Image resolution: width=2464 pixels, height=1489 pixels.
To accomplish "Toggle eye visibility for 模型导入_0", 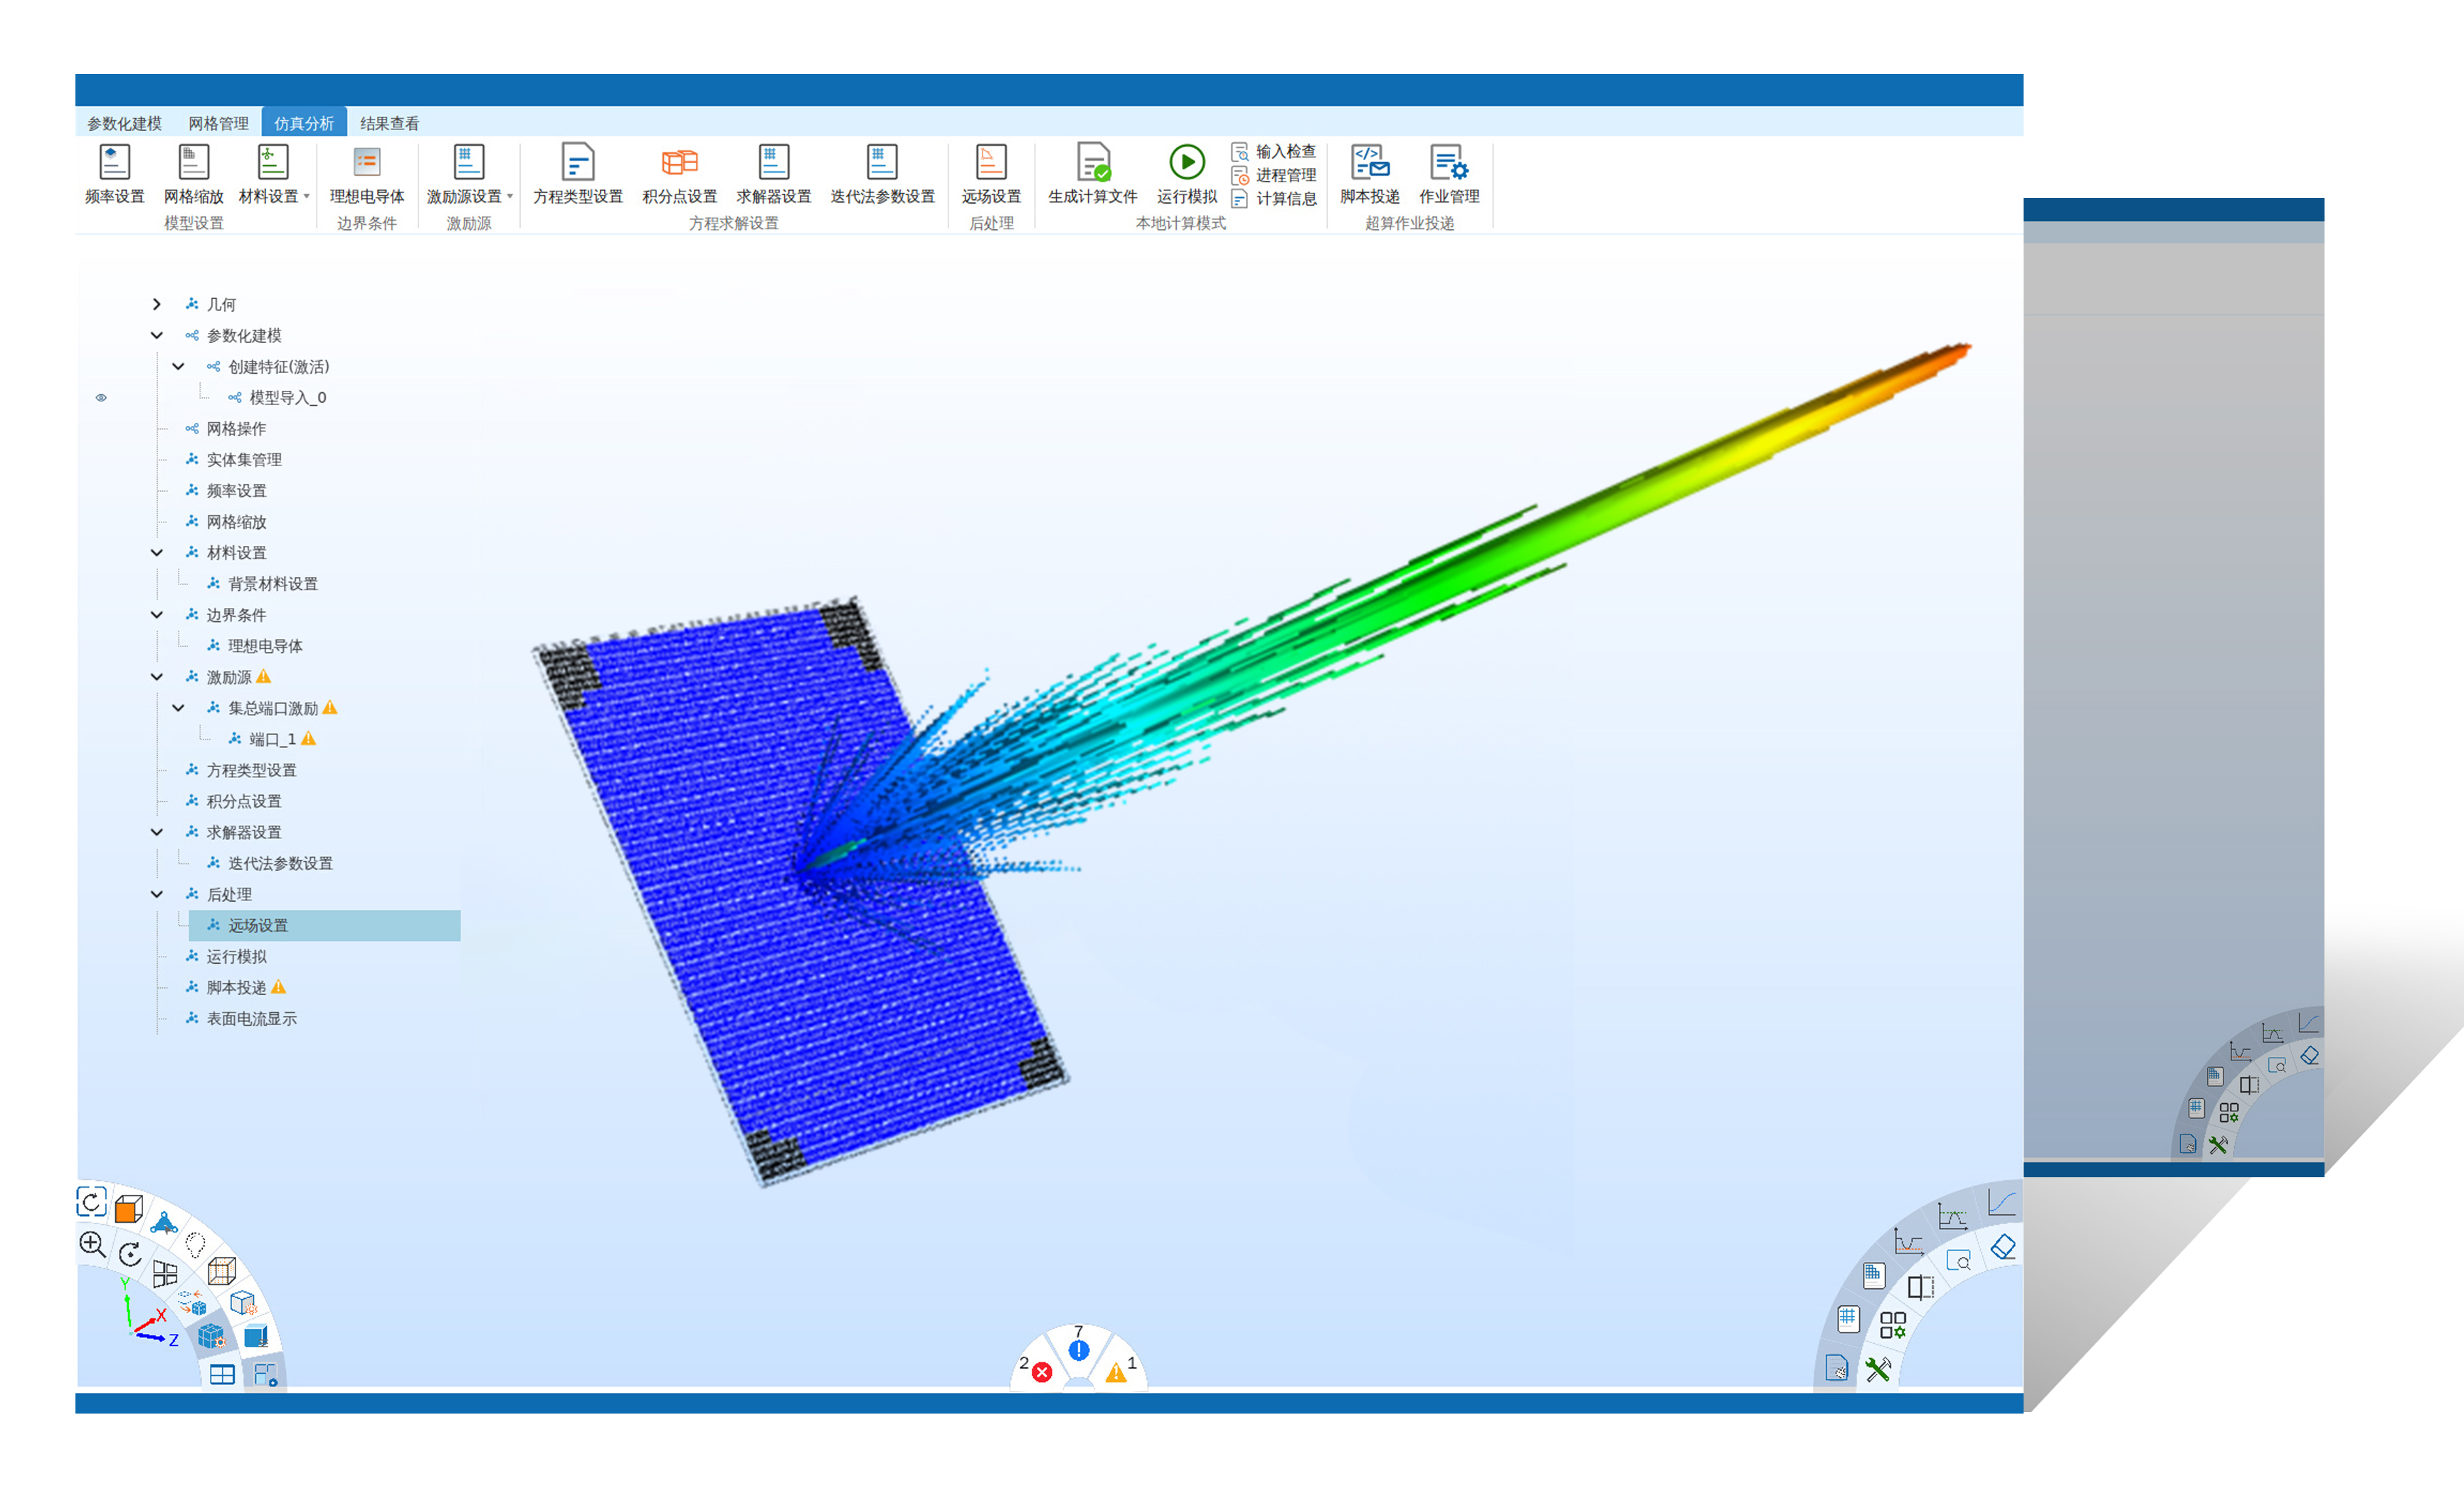I will [x=101, y=398].
